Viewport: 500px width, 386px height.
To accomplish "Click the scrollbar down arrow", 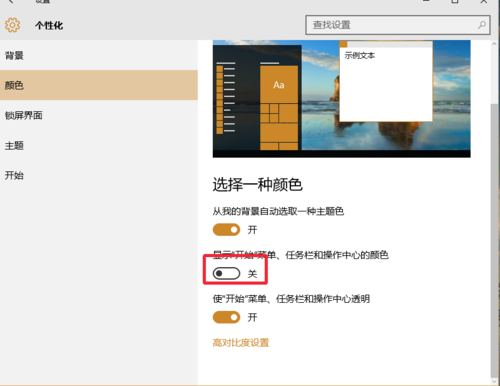I will [494, 381].
